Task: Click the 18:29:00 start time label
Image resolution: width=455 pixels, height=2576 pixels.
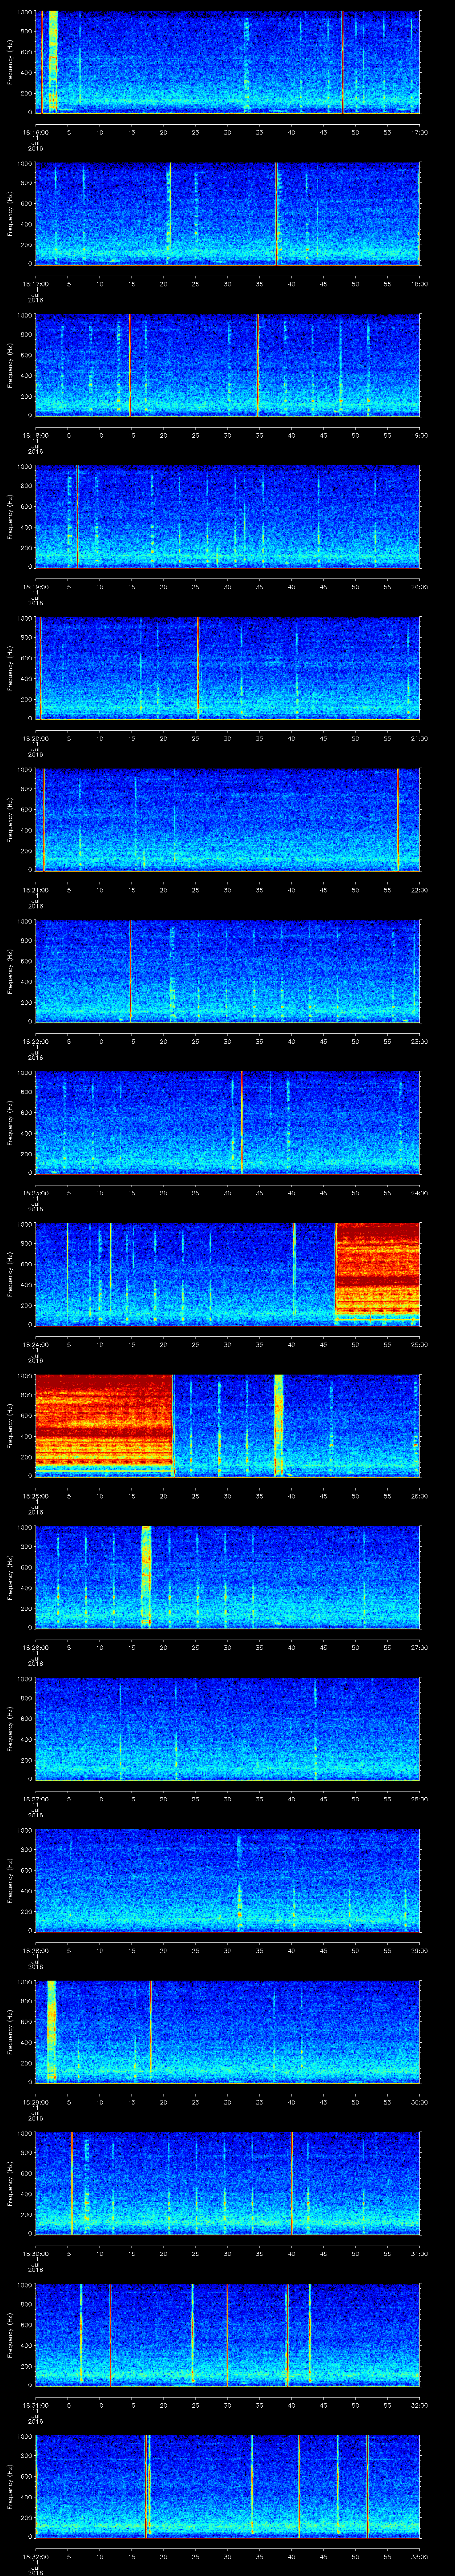Action: 35,2102
